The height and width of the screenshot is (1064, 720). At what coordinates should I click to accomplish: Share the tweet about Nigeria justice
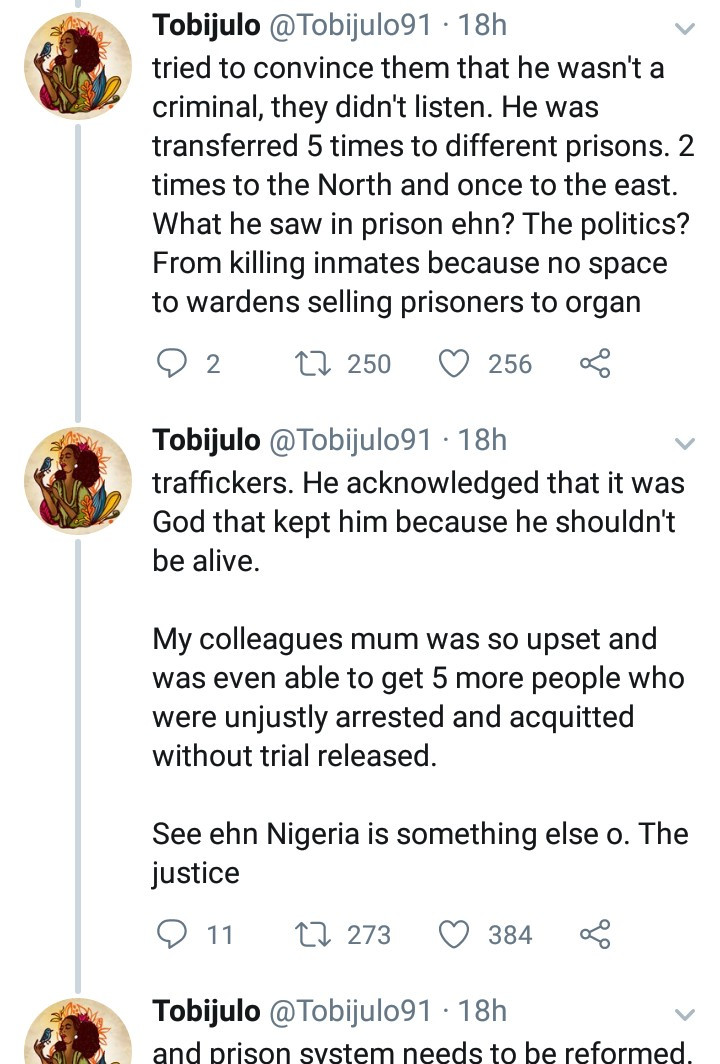click(x=594, y=934)
